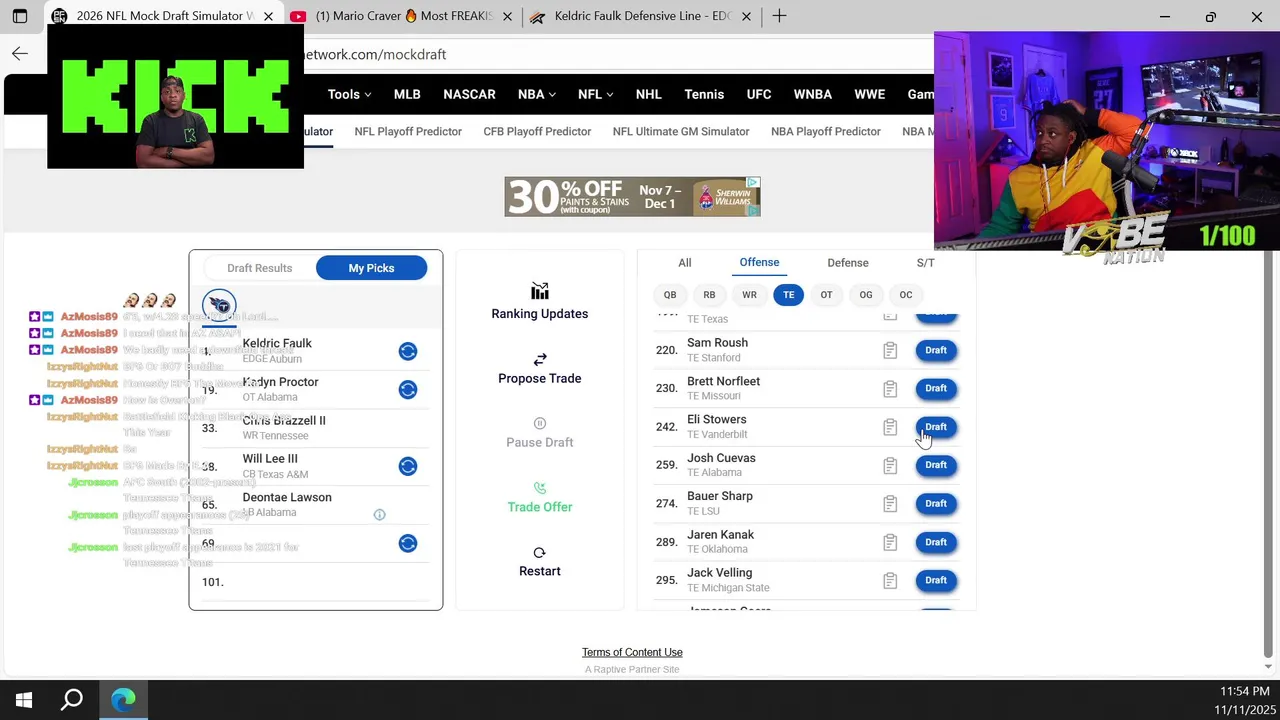The height and width of the screenshot is (720, 1280).
Task: Click the Trade Offer phone icon
Action: (540, 488)
